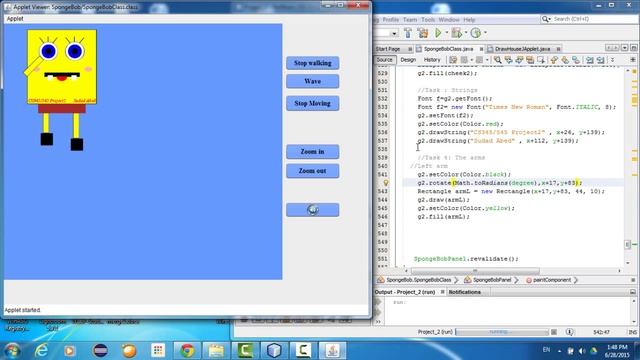Screen dimensions: 640x360
Task: Expand the output side toolbar chevron
Action: [x=378, y=322]
